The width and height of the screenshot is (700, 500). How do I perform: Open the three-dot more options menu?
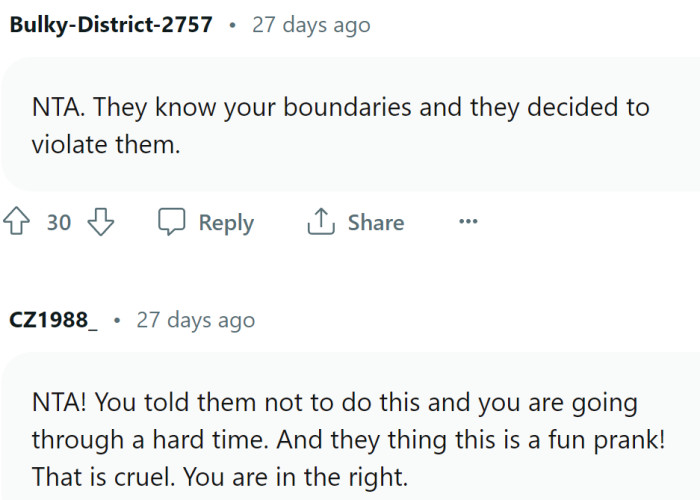468,222
